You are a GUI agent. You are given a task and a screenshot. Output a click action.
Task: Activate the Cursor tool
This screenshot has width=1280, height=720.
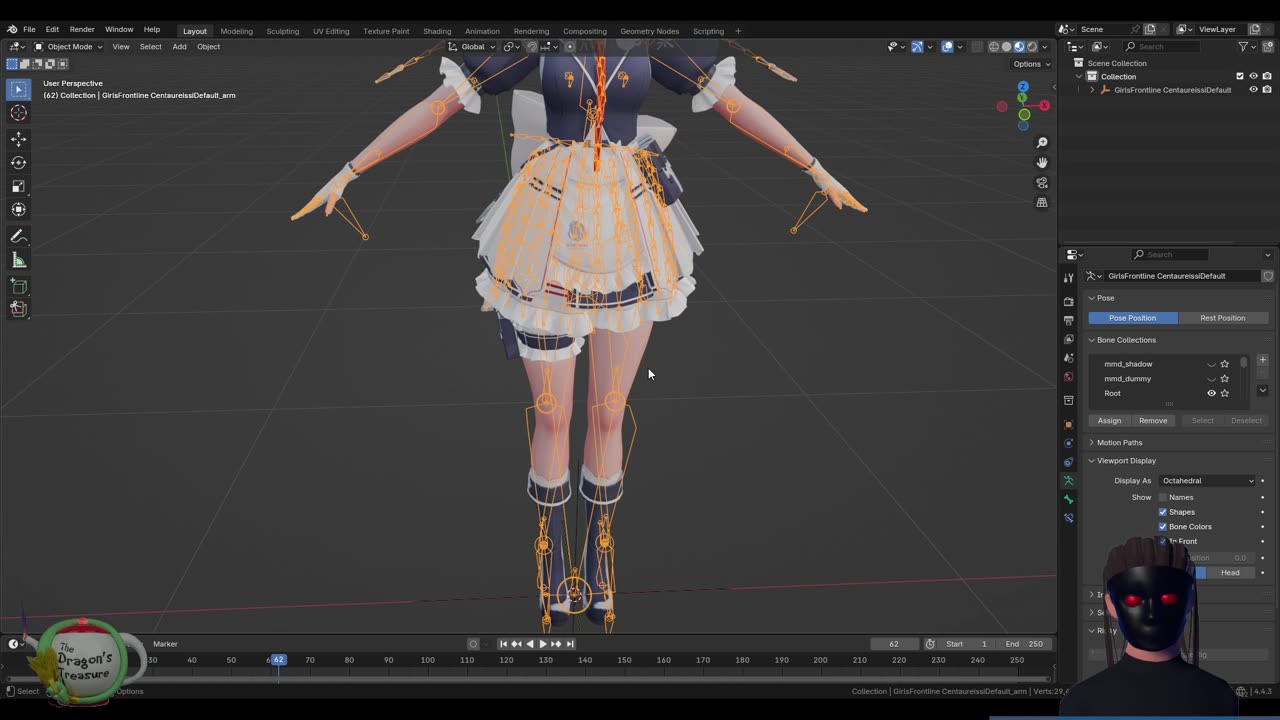(x=18, y=113)
